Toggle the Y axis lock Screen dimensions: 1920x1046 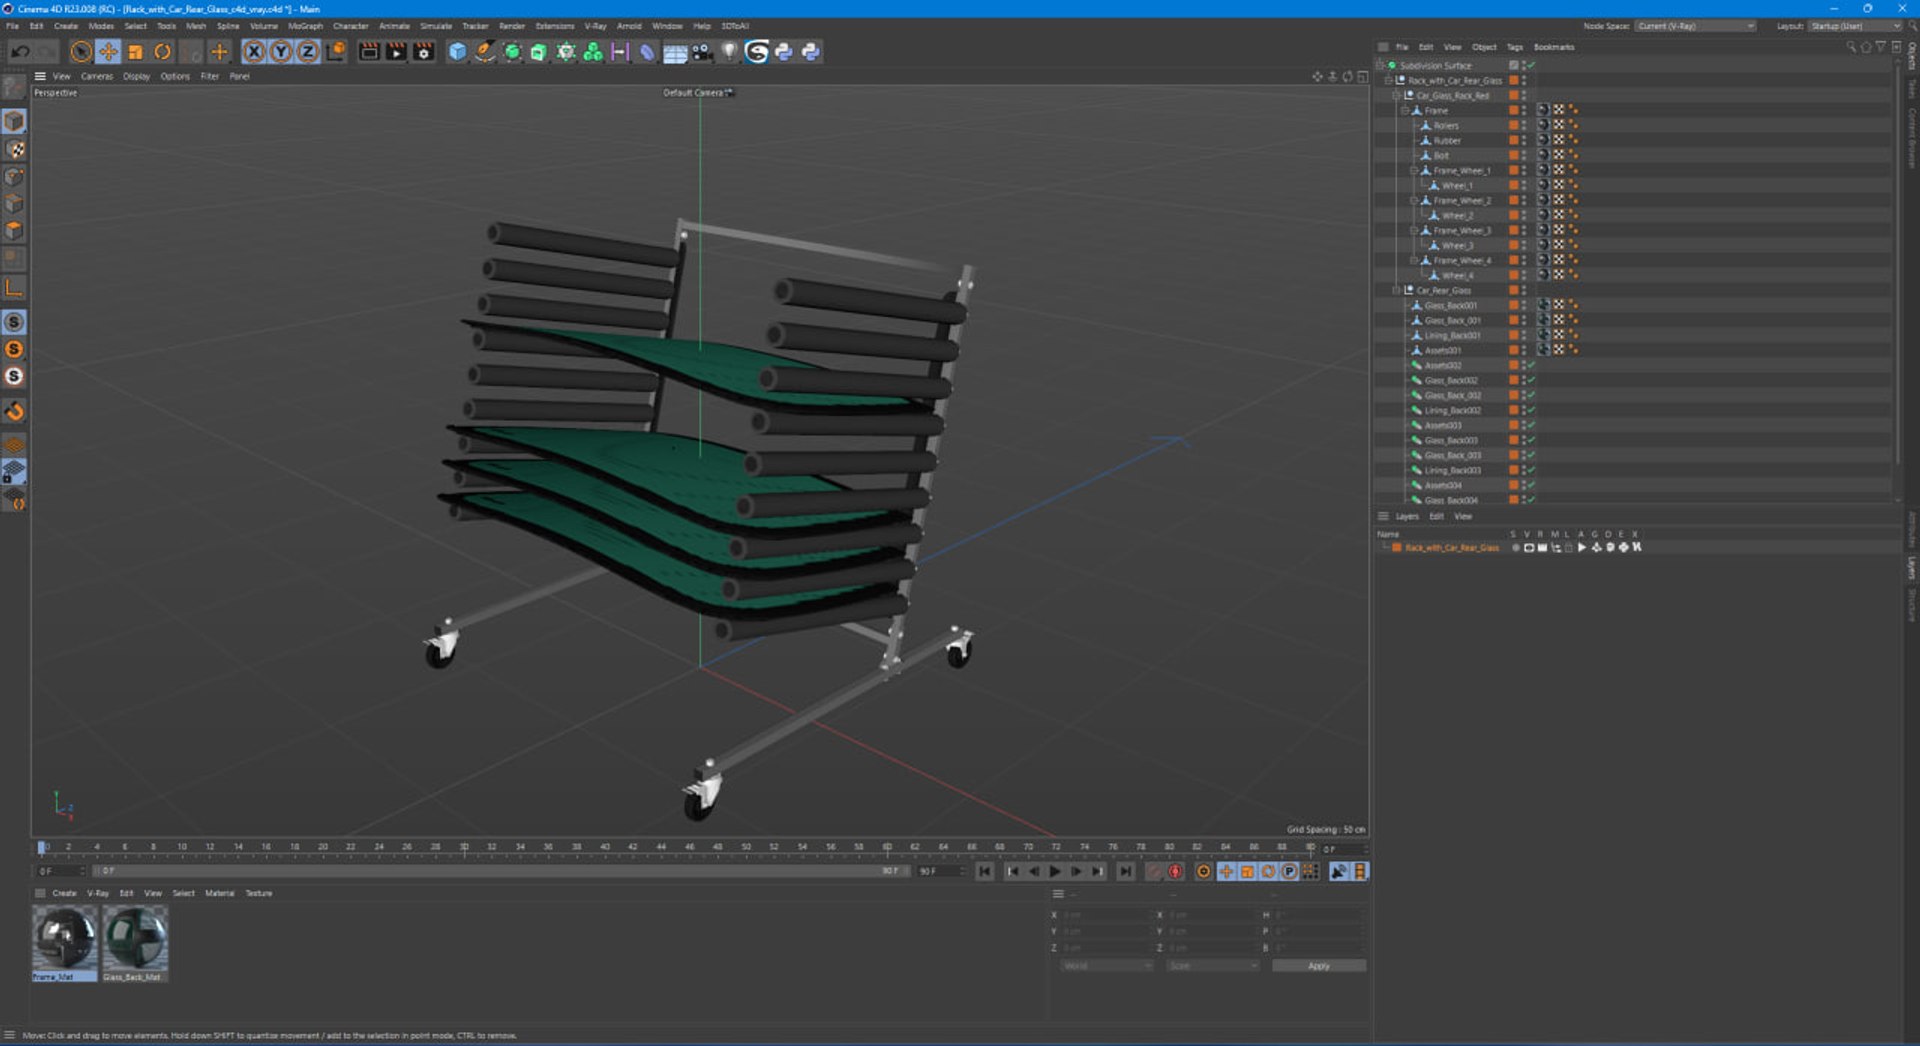(281, 52)
